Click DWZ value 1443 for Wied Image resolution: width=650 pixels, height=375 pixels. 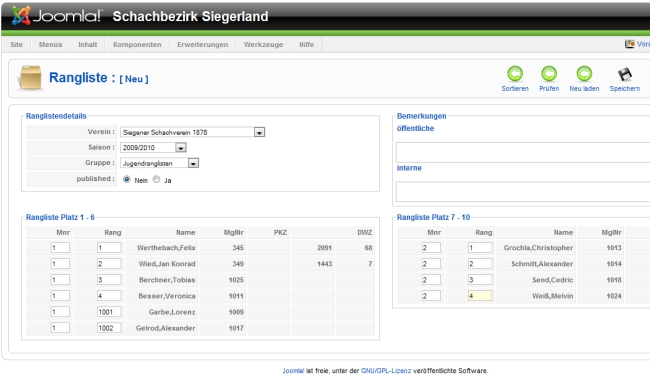click(x=325, y=264)
